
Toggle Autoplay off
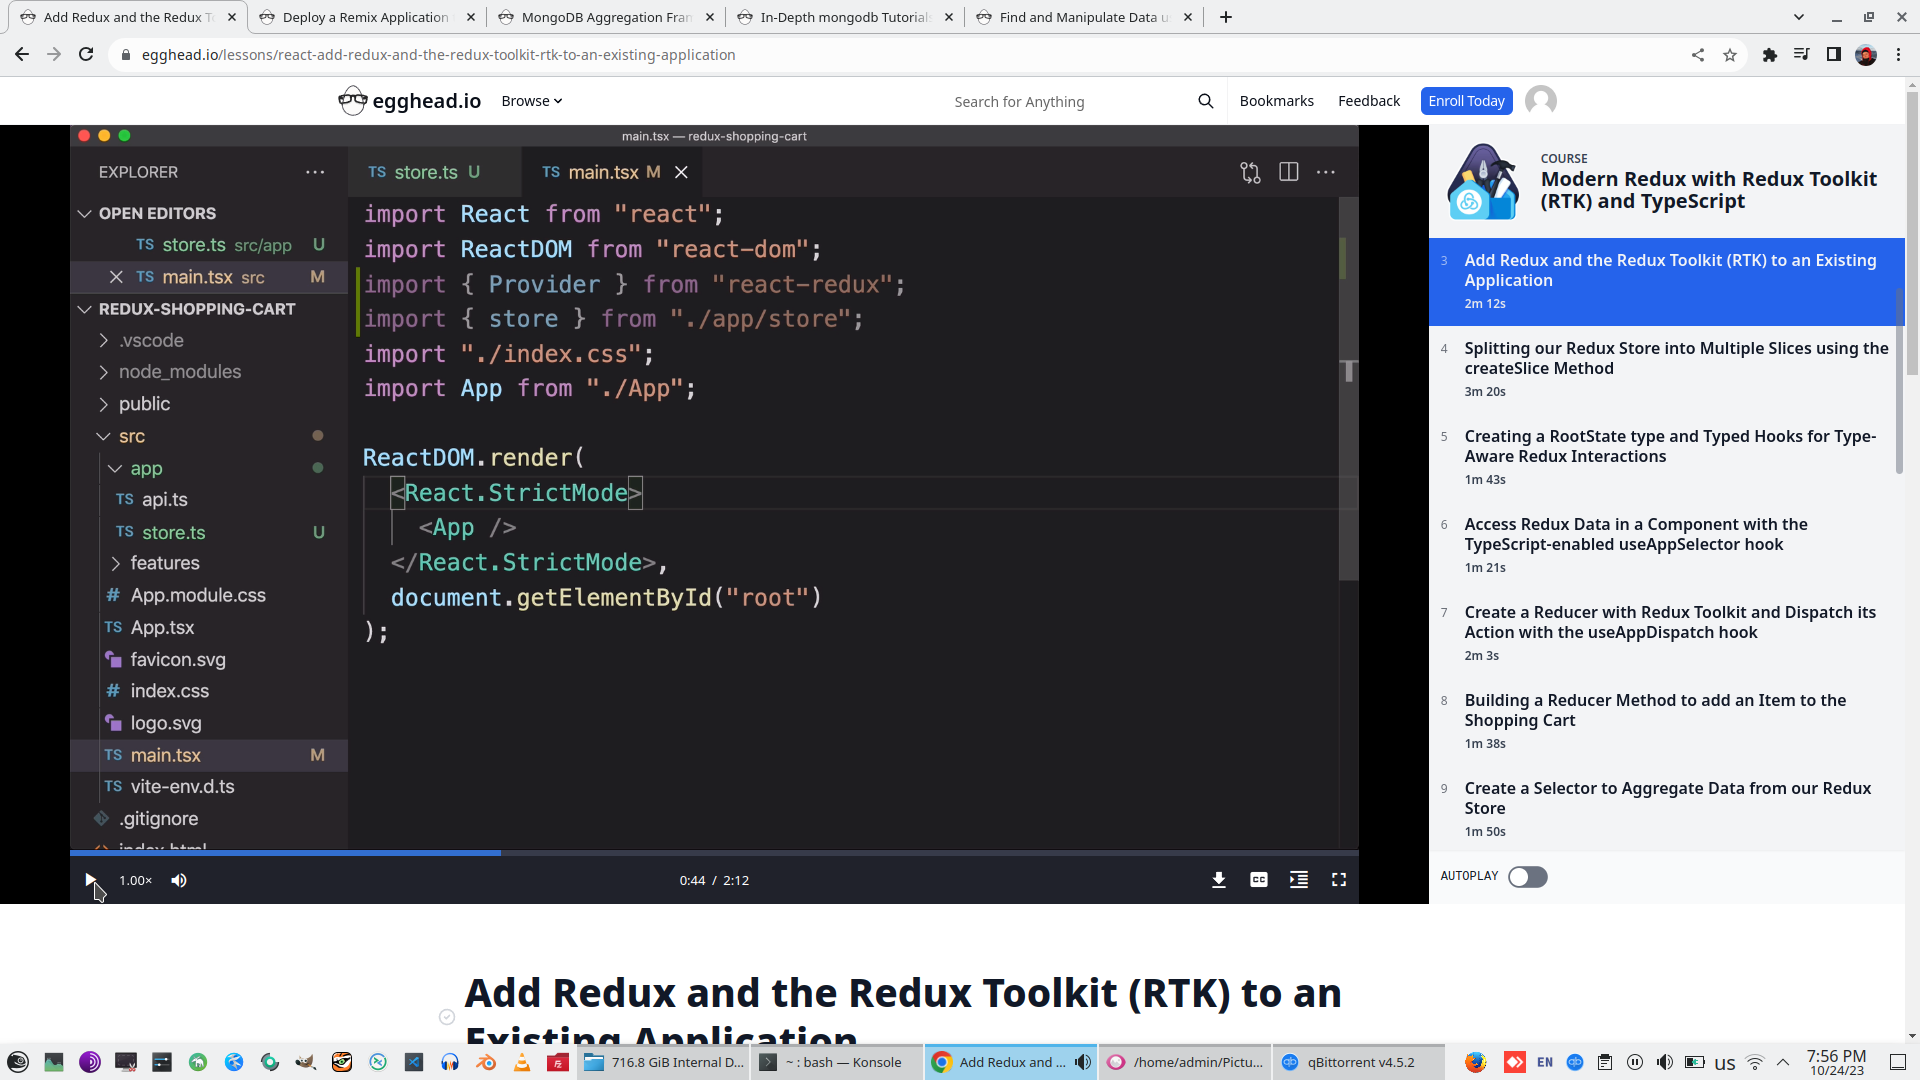coord(1527,877)
